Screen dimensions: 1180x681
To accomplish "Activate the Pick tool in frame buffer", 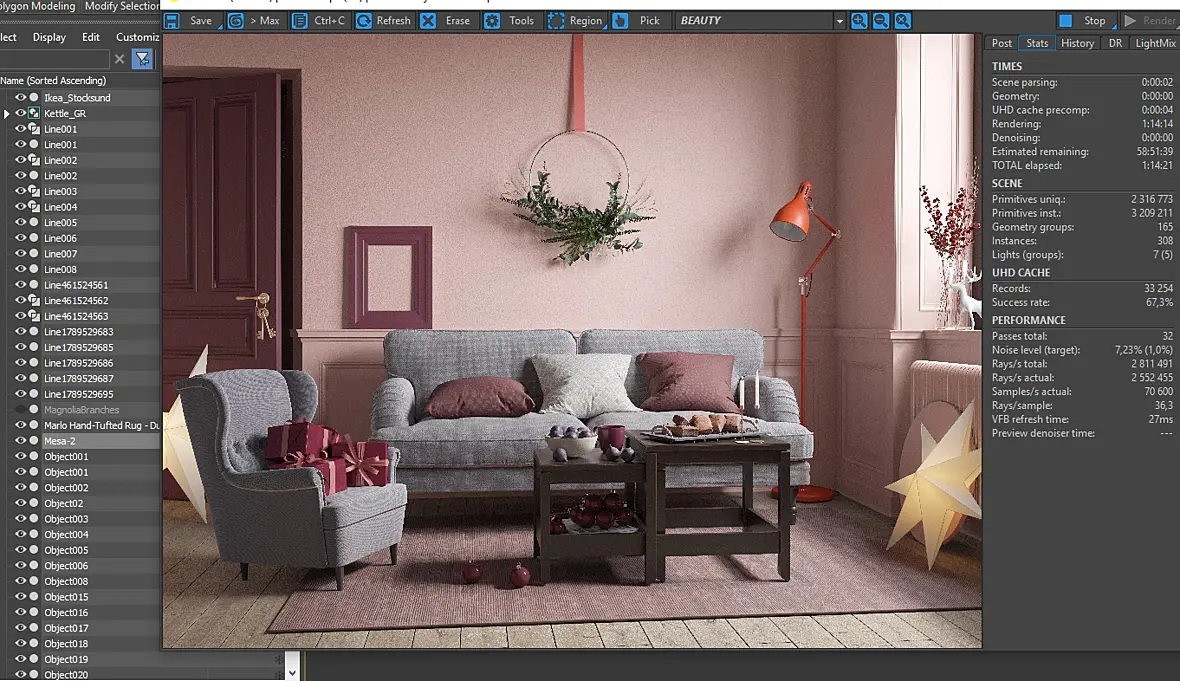I will [638, 20].
